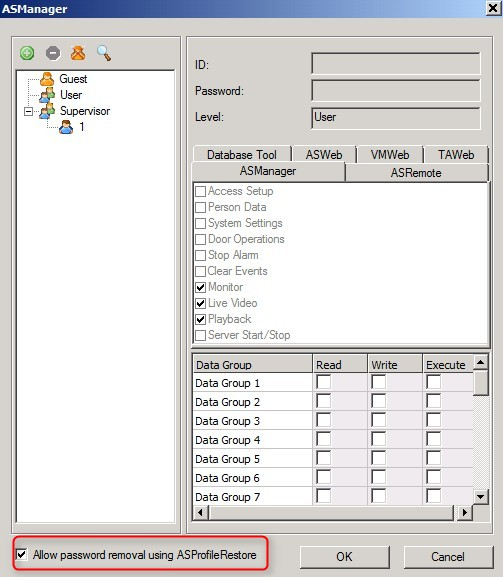The height and width of the screenshot is (577, 503).
Task: Toggle Allow password removal using ASProfileRestore
Action: pos(22,554)
